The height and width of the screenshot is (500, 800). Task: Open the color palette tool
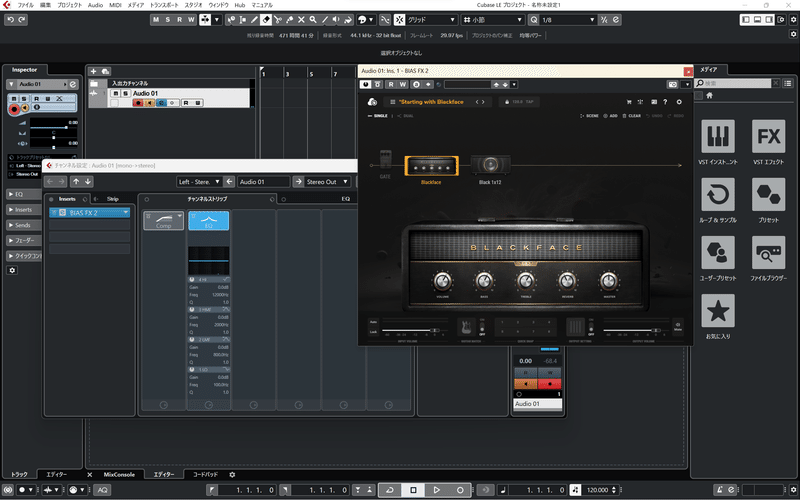click(366, 20)
